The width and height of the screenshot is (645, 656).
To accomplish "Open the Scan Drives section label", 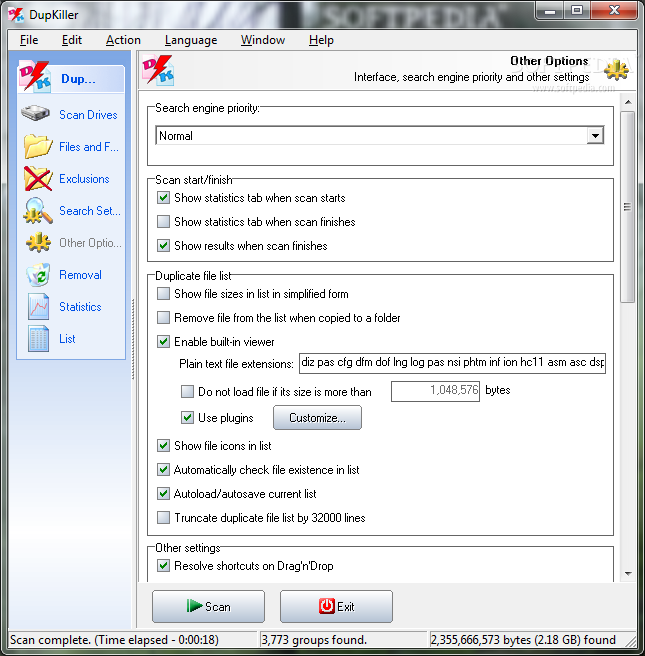I will point(88,115).
